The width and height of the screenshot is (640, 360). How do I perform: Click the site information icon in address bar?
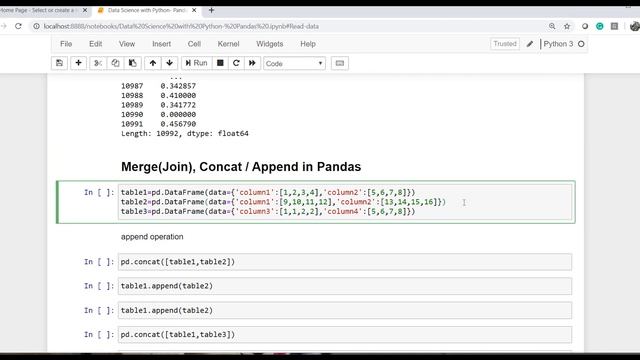point(36,26)
